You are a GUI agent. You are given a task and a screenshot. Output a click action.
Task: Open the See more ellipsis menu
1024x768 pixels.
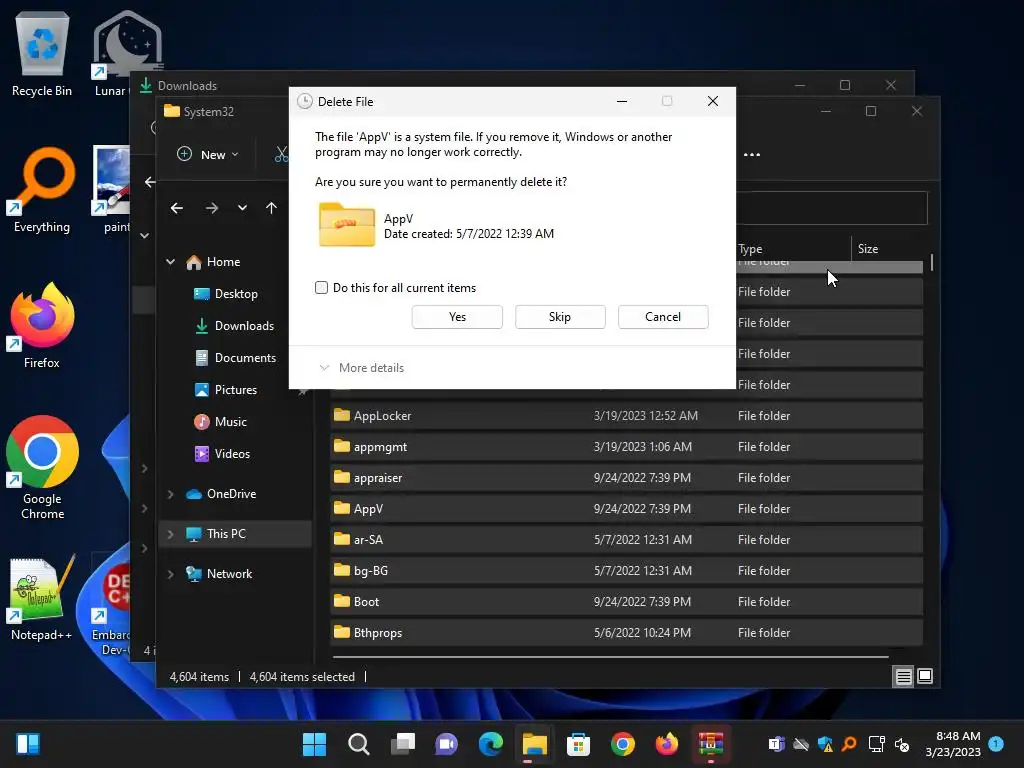pos(752,155)
